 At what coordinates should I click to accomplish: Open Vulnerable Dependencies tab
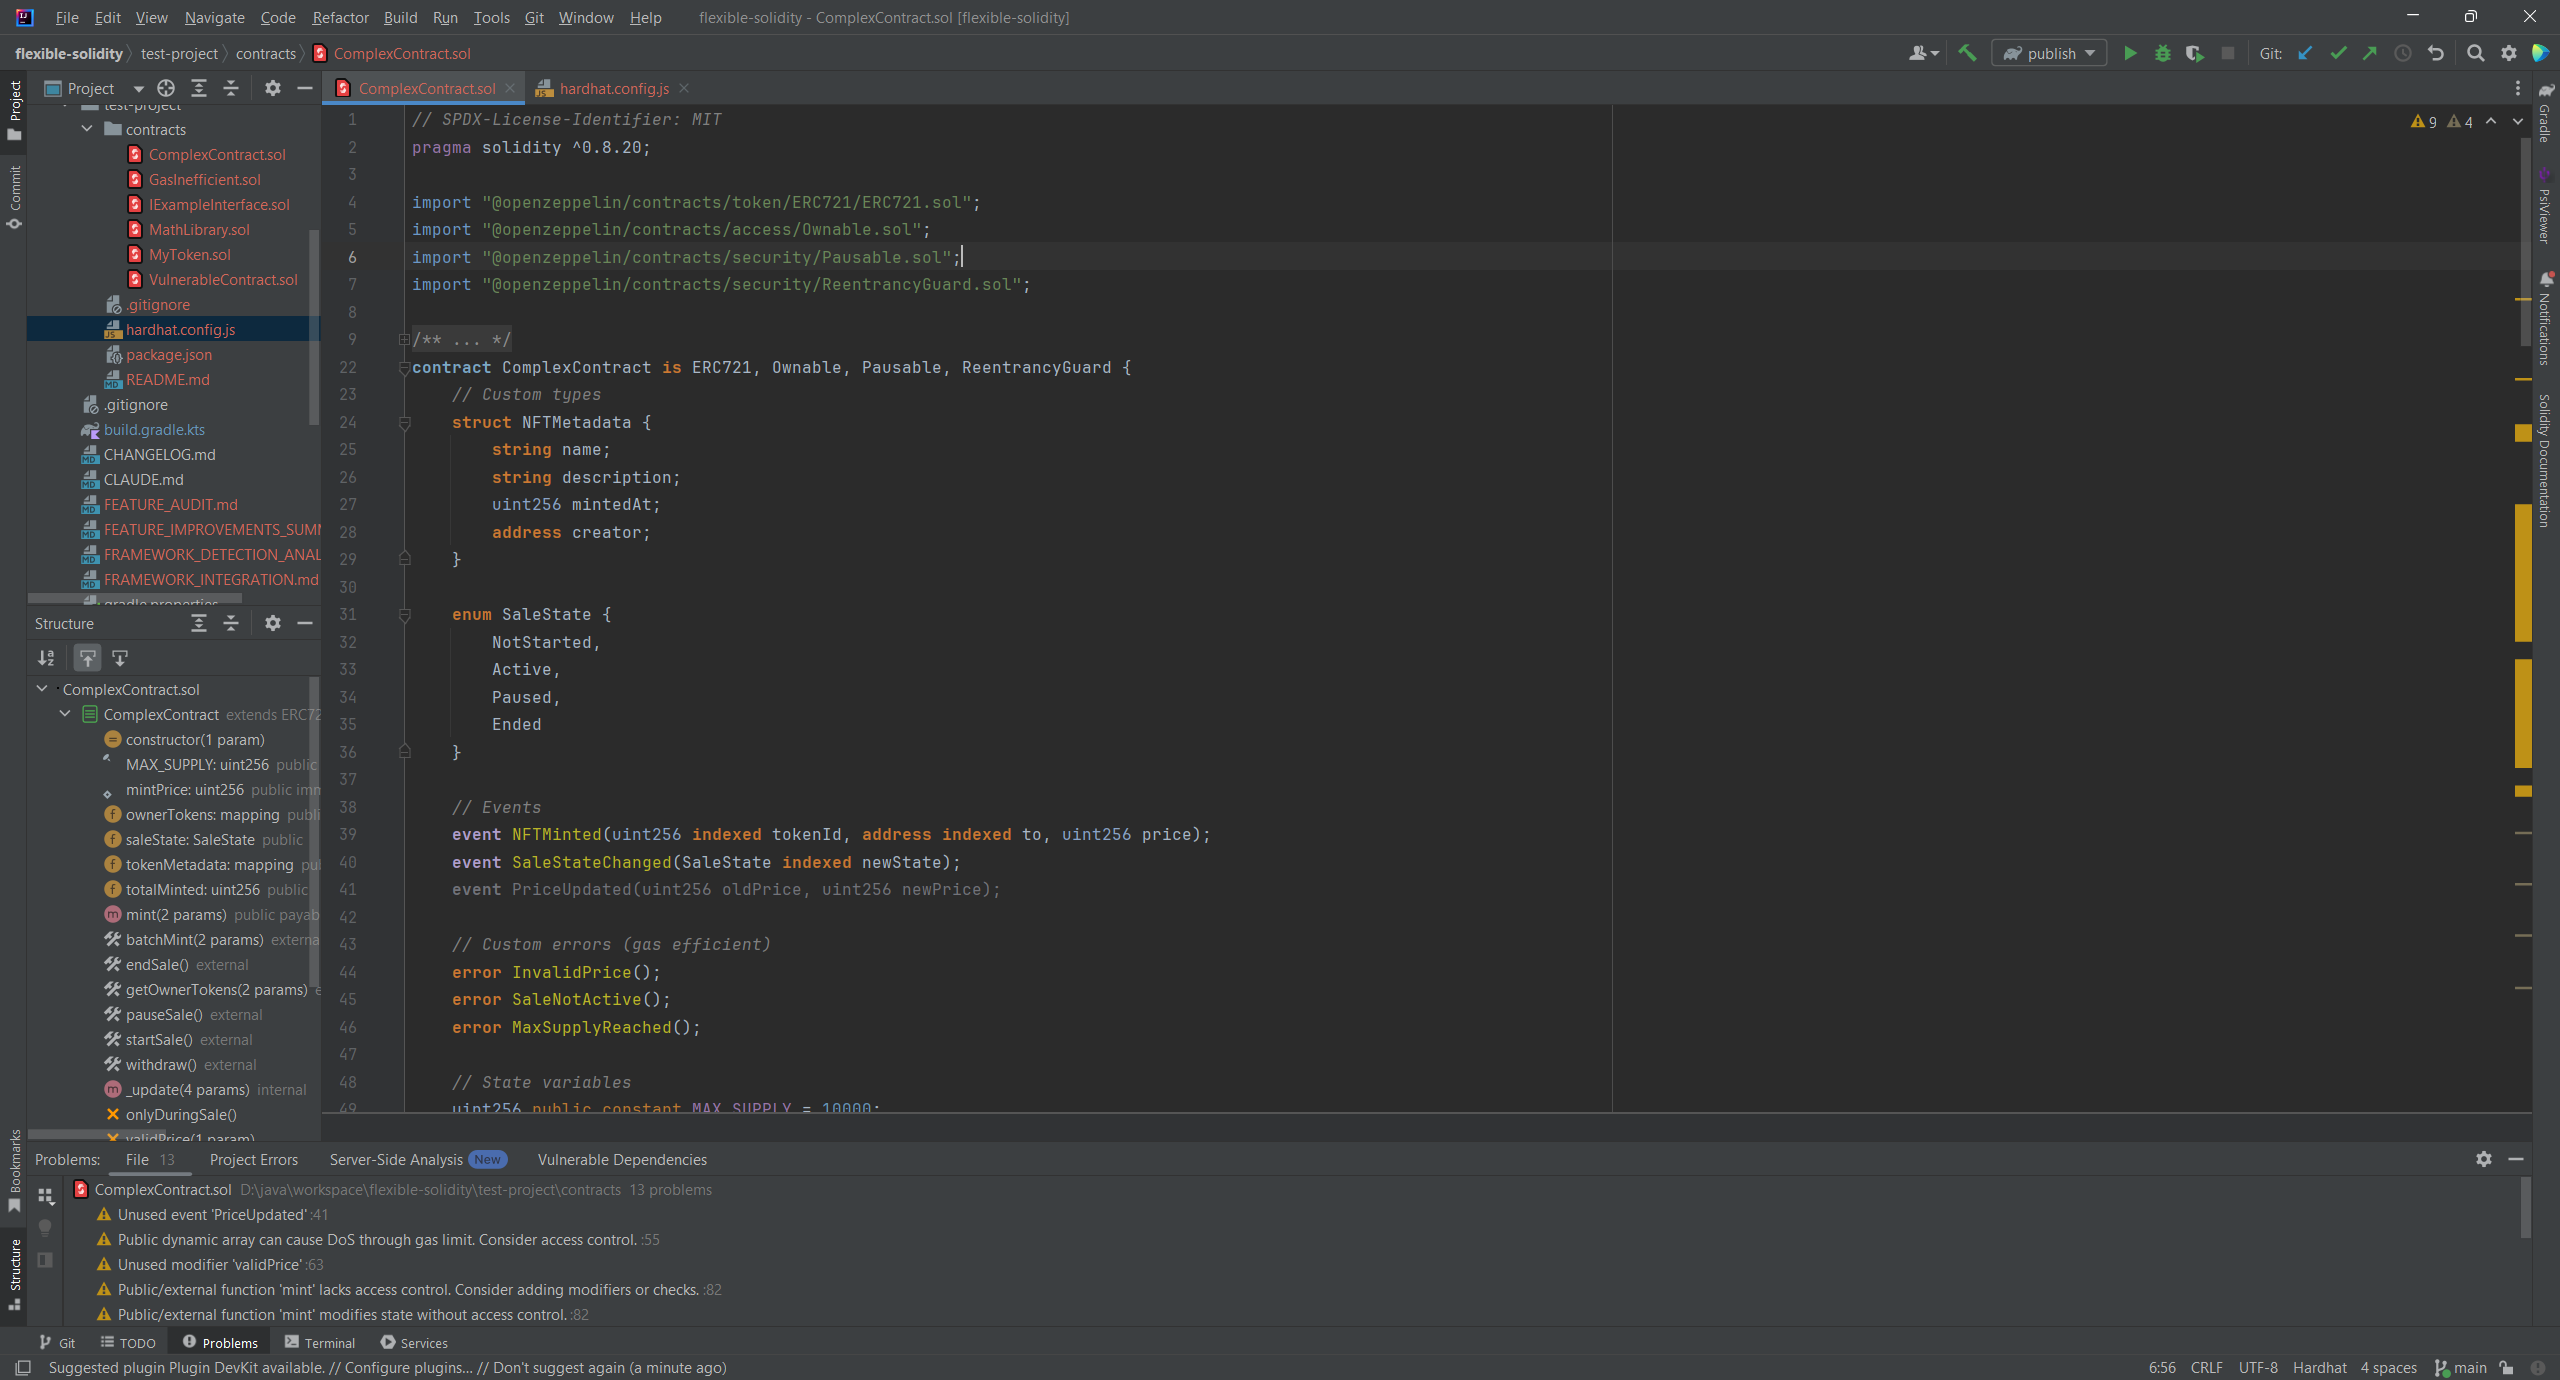[622, 1159]
